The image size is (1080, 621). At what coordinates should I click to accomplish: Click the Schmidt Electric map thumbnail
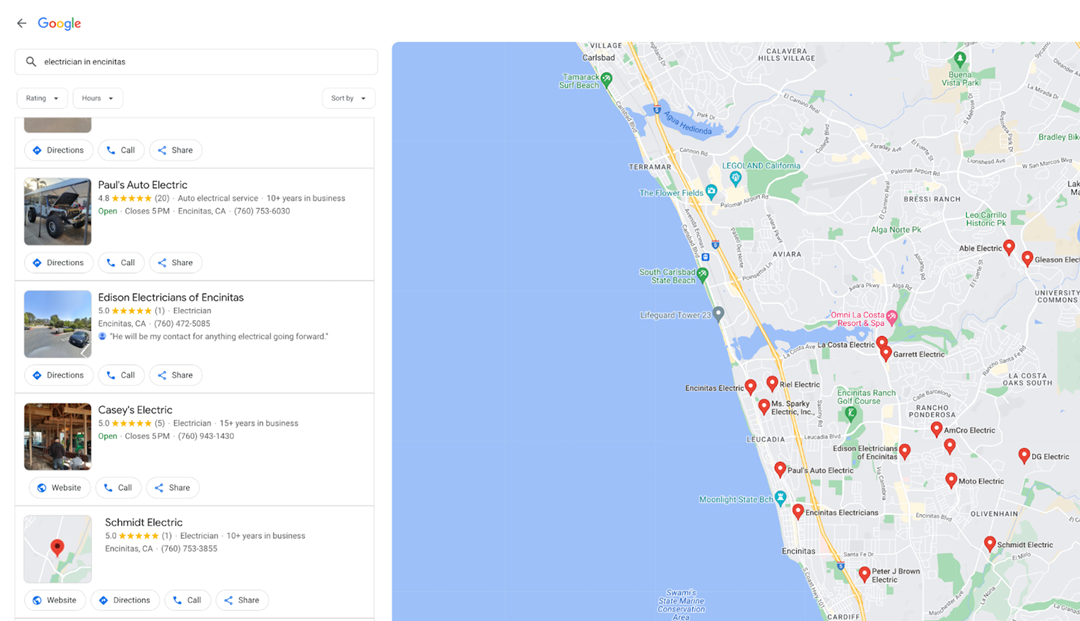pyautogui.click(x=58, y=549)
